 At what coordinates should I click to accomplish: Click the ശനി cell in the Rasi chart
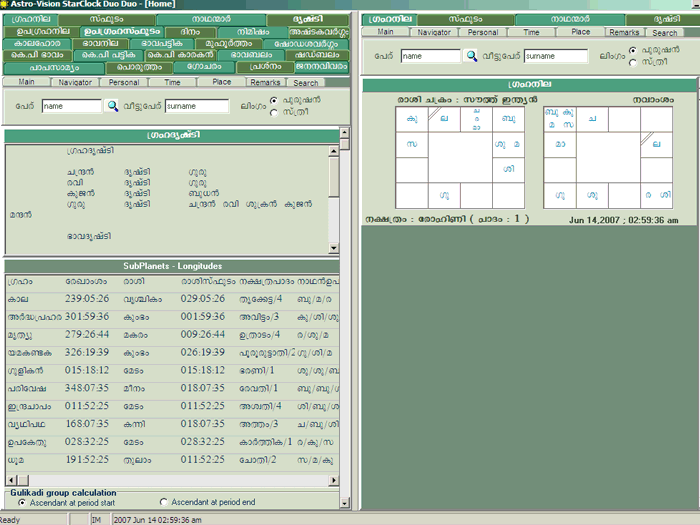[x=509, y=169]
